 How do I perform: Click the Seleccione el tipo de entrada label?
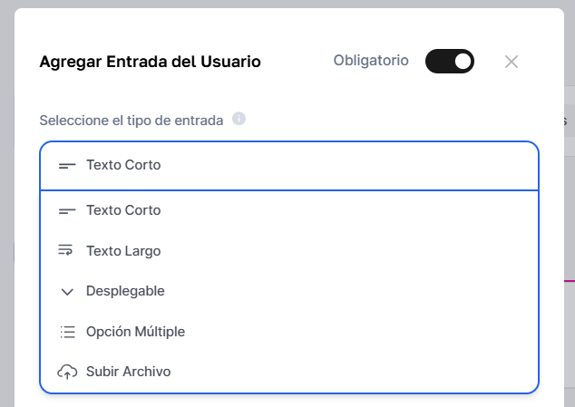click(131, 120)
